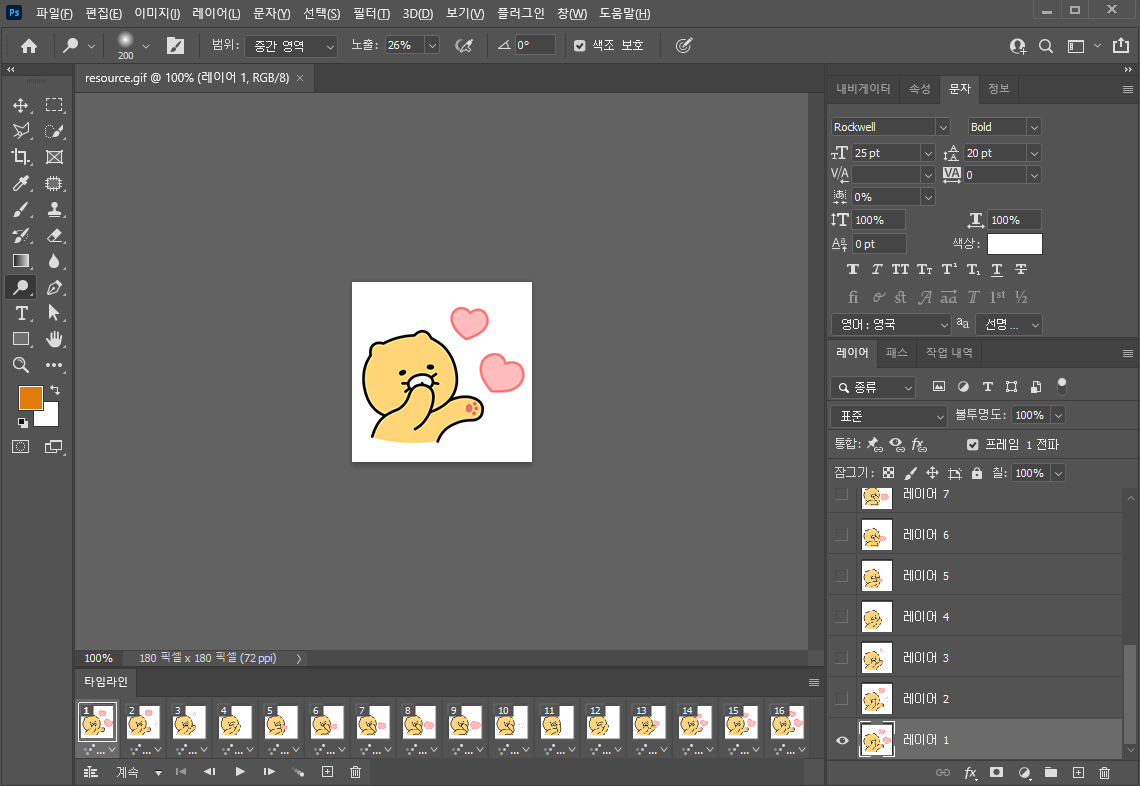
Task: Select the Eraser tool
Action: coord(54,236)
